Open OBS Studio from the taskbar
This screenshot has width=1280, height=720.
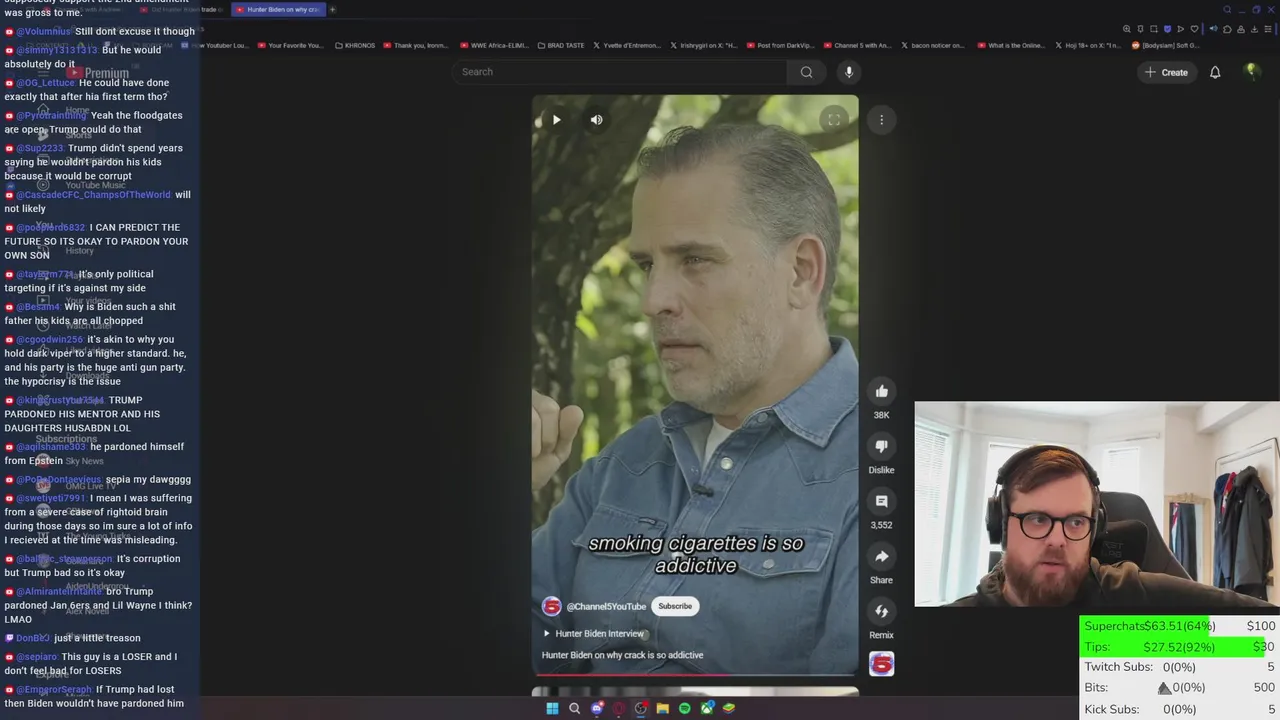[x=641, y=708]
